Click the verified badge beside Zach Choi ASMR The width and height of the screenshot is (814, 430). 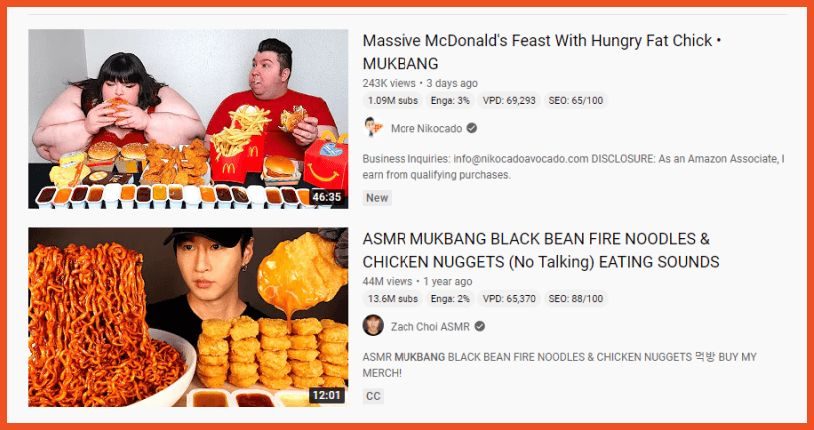pyautogui.click(x=480, y=327)
